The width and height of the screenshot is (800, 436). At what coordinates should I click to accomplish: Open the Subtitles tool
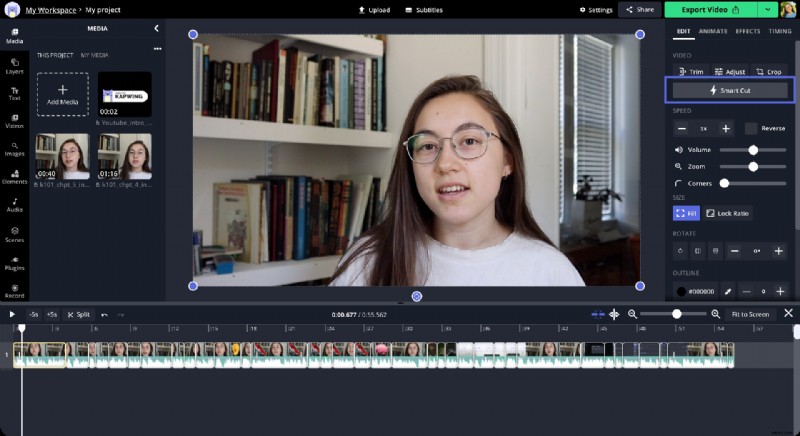coord(424,10)
